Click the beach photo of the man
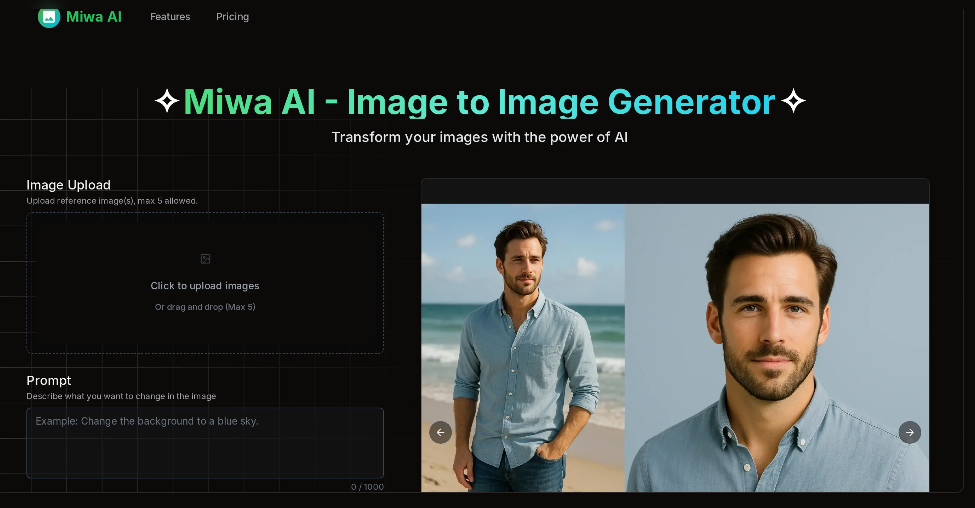Viewport: 975px width, 508px height. point(523,348)
